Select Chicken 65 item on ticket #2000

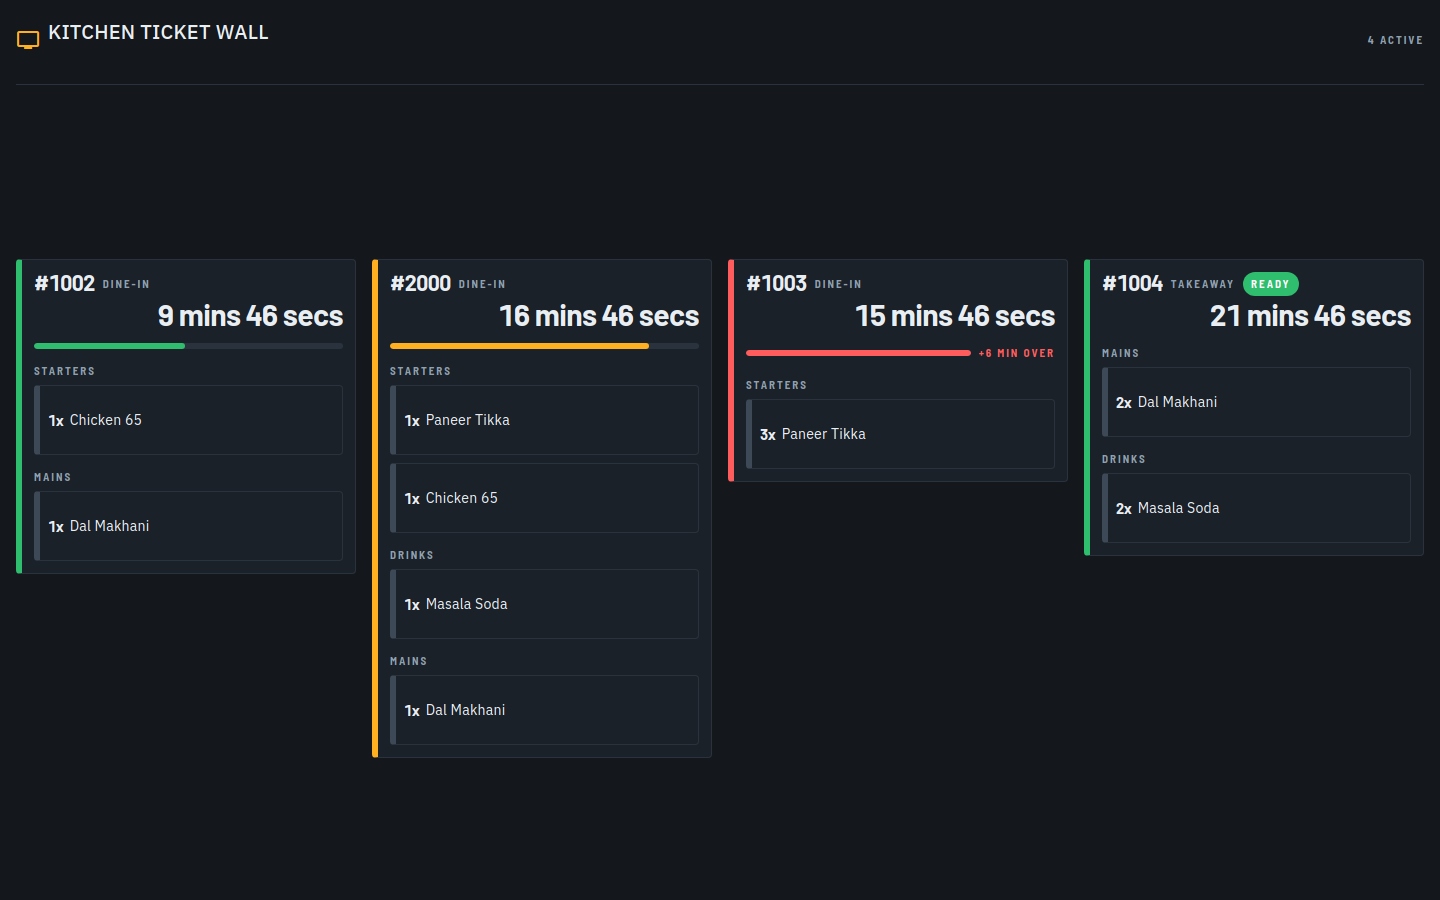click(x=544, y=498)
